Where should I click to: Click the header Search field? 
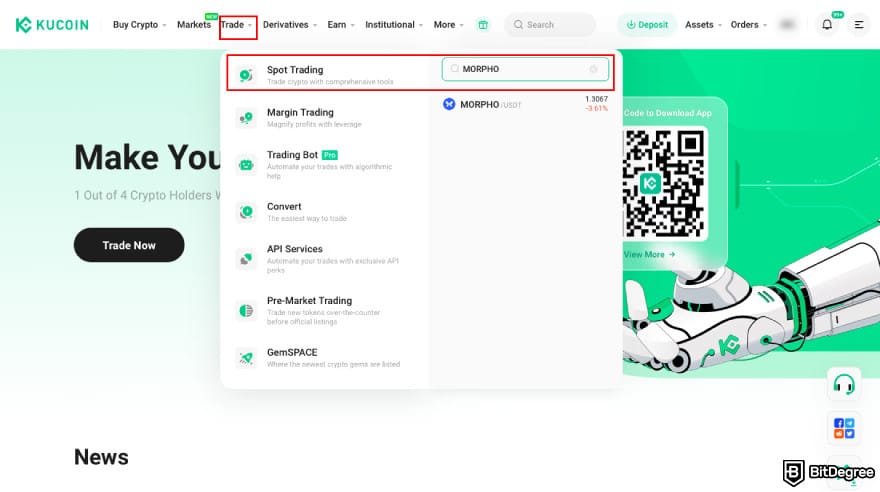coord(550,25)
